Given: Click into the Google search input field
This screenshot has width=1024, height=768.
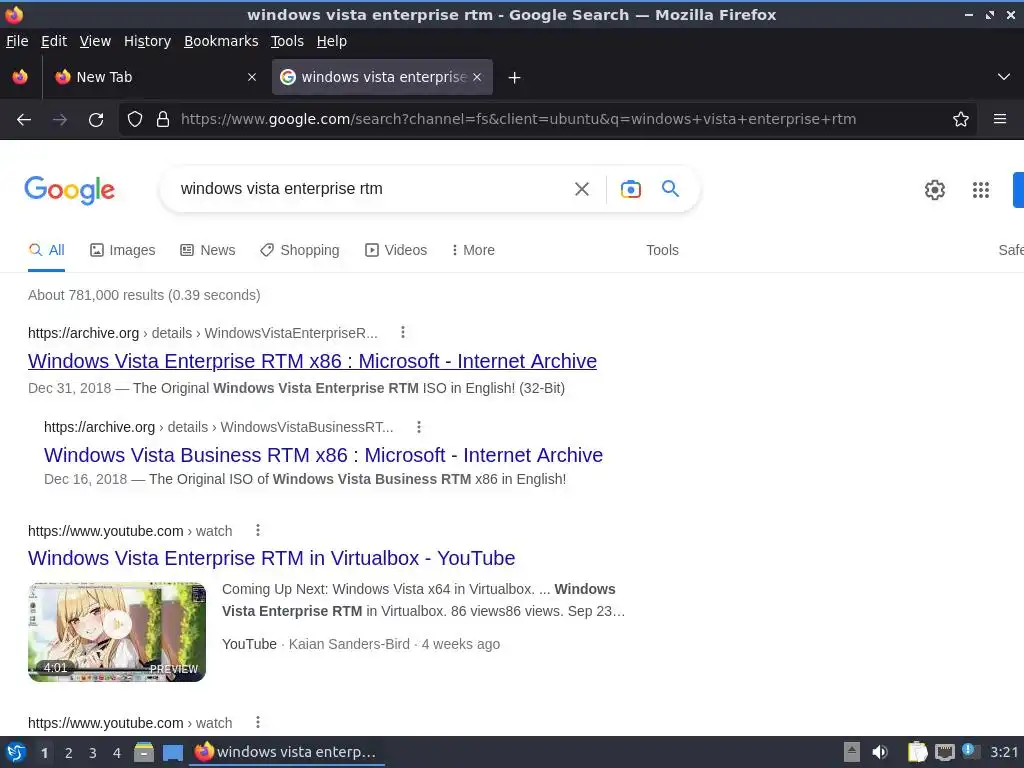Looking at the screenshot, I should pos(369,189).
